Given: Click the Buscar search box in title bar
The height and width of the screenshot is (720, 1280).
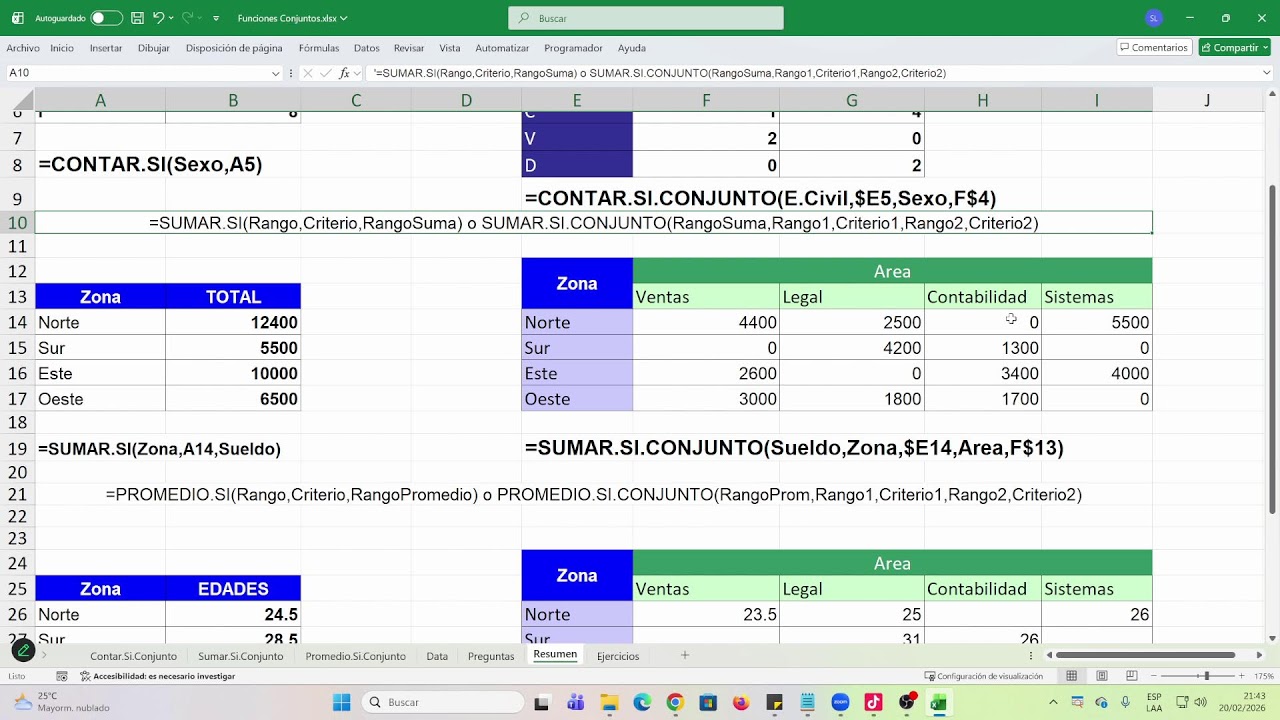Looking at the screenshot, I should [646, 18].
